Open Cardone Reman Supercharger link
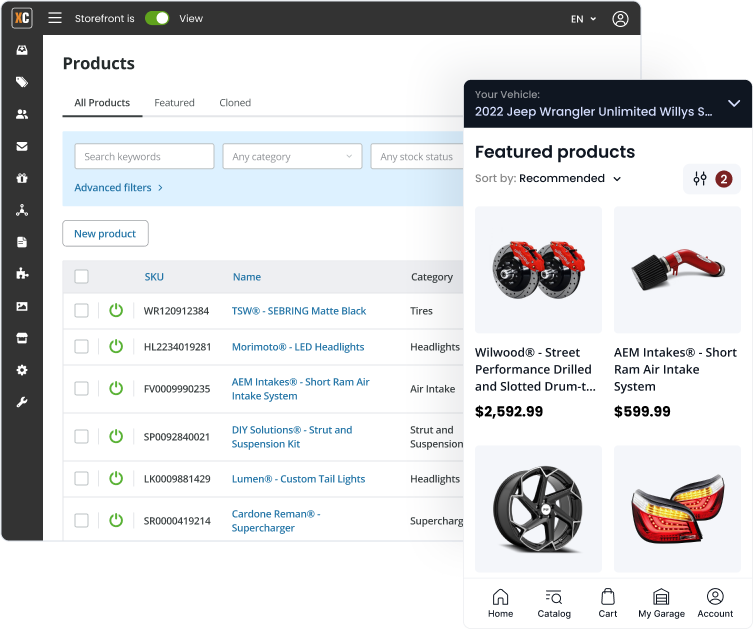 click(x=276, y=520)
